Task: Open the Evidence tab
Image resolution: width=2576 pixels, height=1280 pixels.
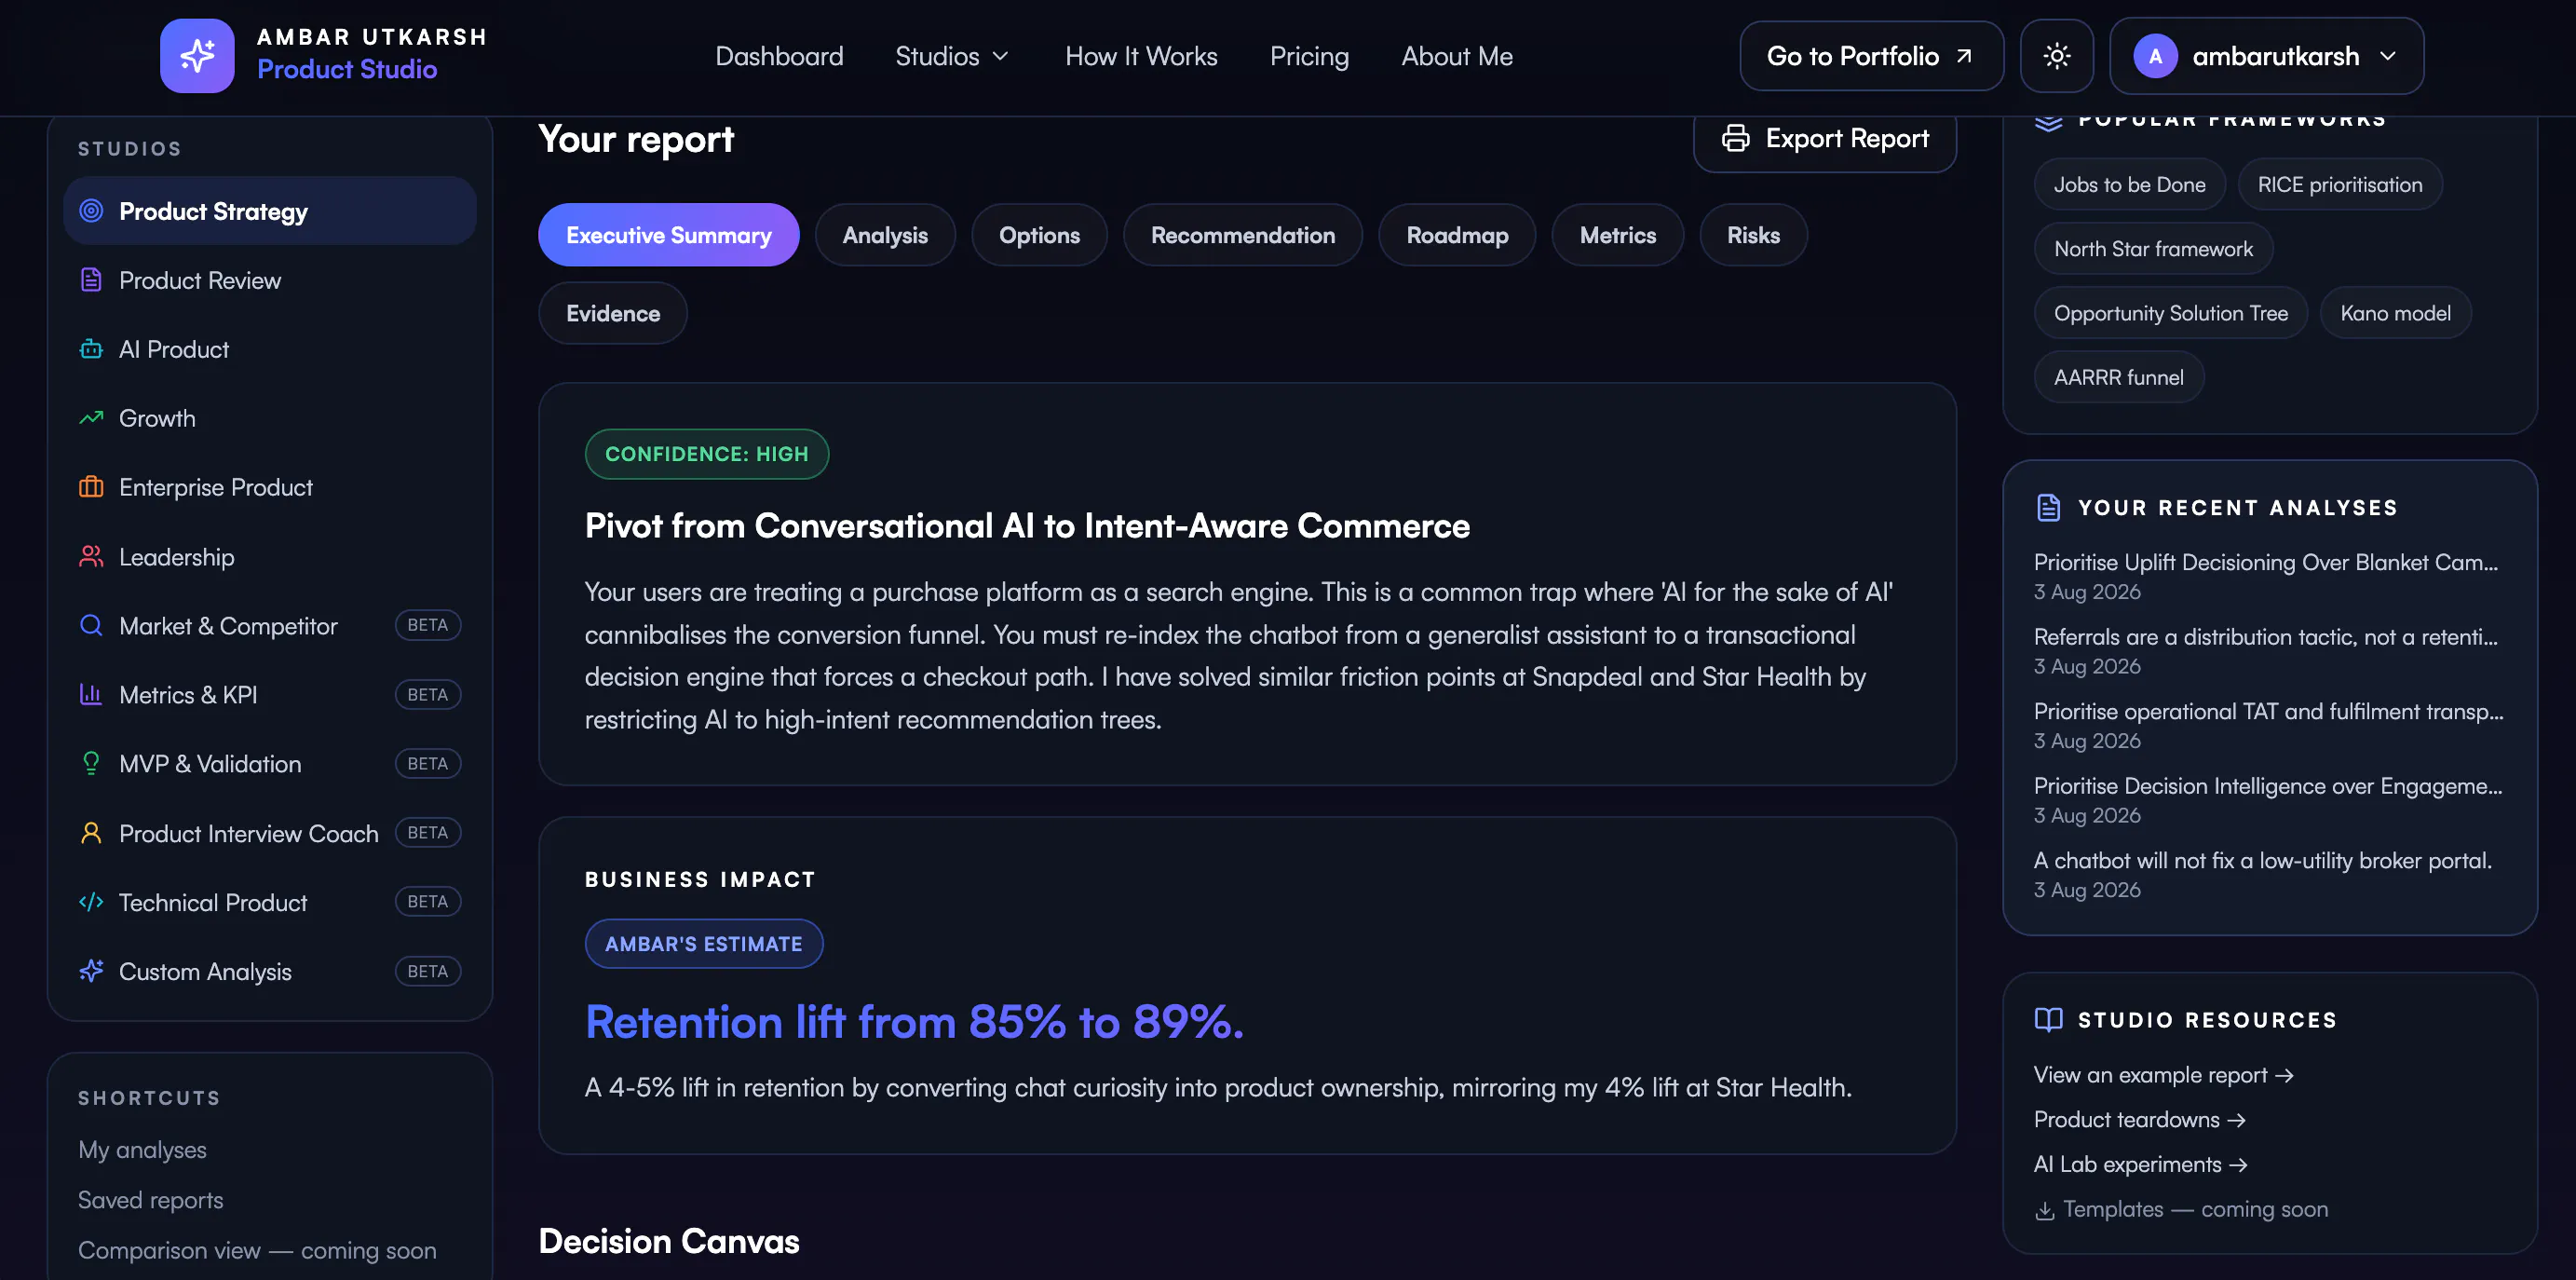Action: pyautogui.click(x=612, y=313)
